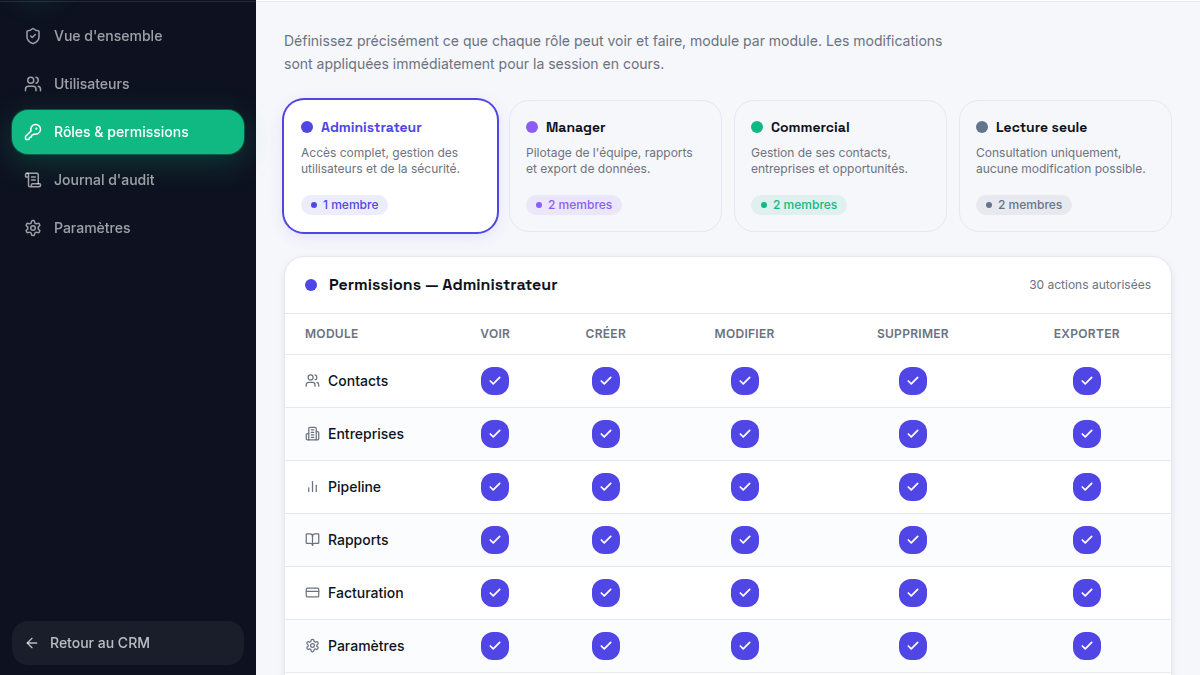Click the gray dot on Lecture seule card
This screenshot has height=675, width=1200.
coord(982,127)
